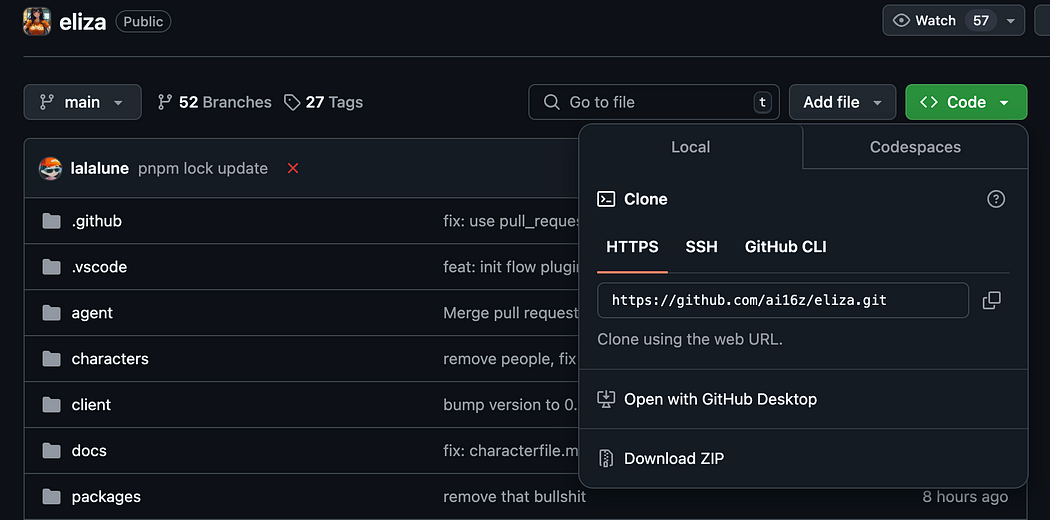This screenshot has height=520, width=1050.
Task: Click the branches icon beside 52 Branches
Action: pos(165,102)
